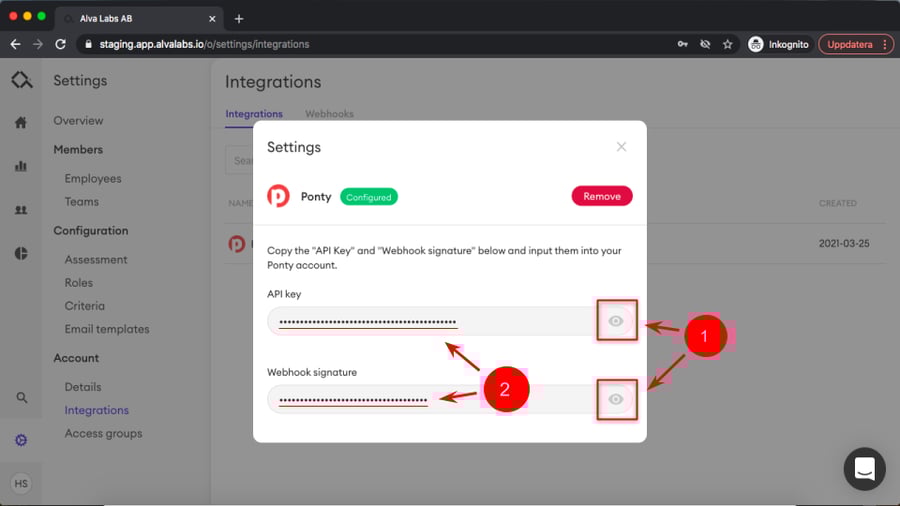Screen dimensions: 900x506
Task: Open the chat support bubble
Action: (864, 469)
